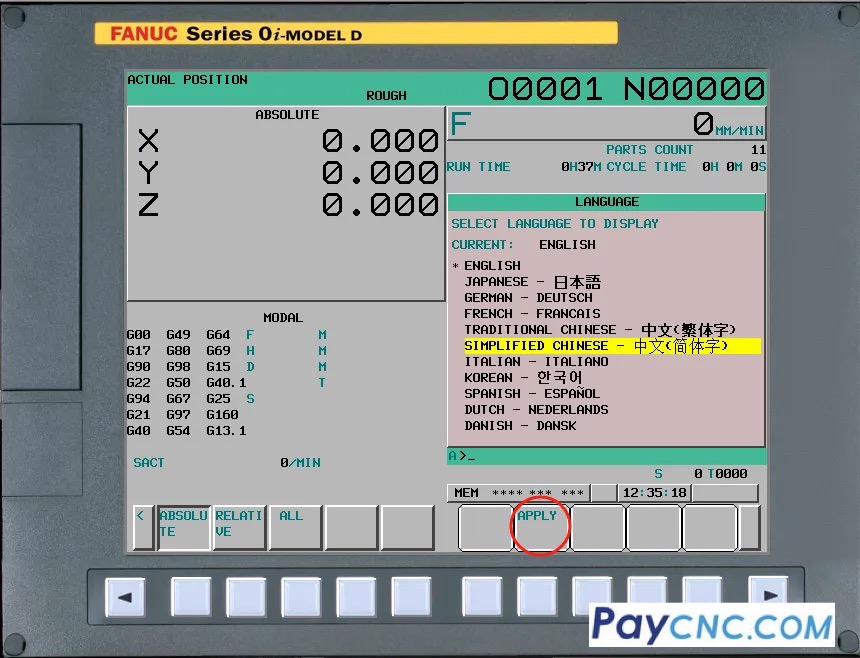Select JAPANESE in the language list
The width and height of the screenshot is (860, 658).
coord(533,282)
